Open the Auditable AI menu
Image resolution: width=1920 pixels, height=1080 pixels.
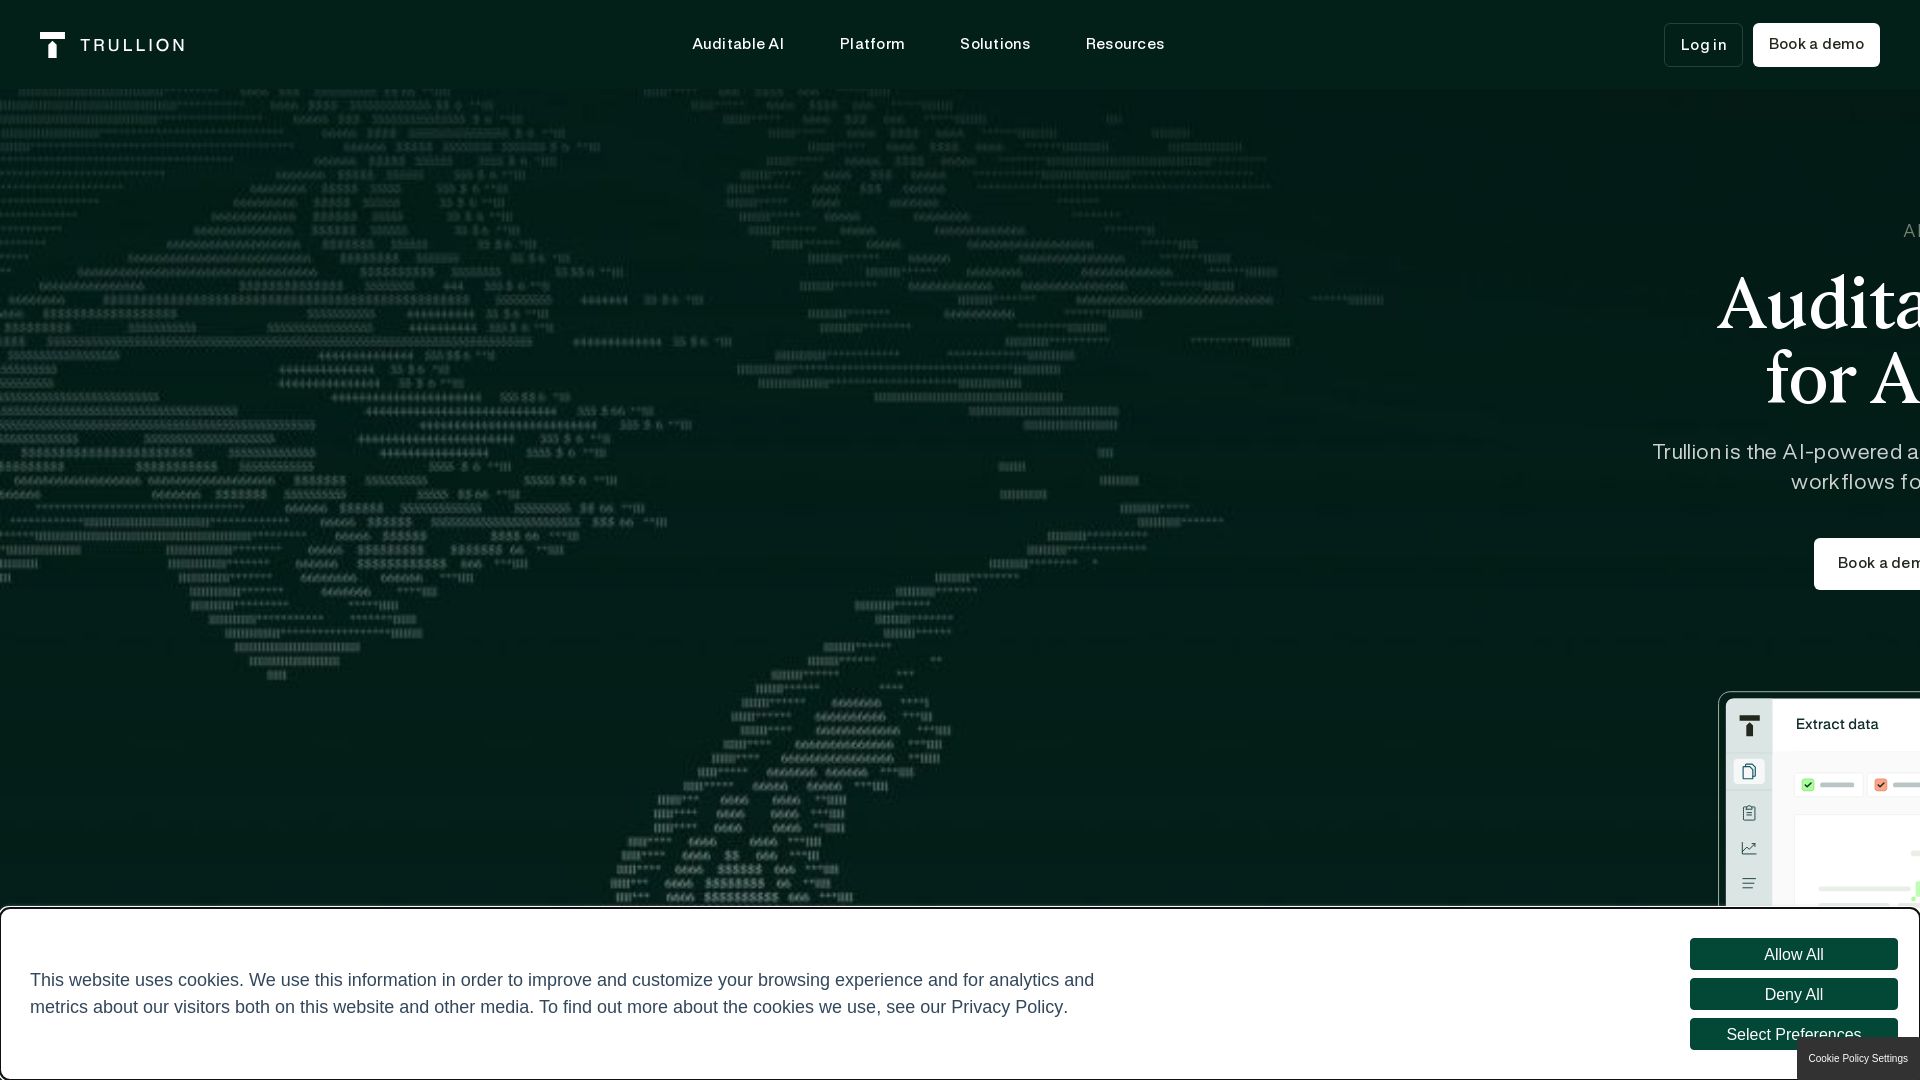click(x=738, y=44)
